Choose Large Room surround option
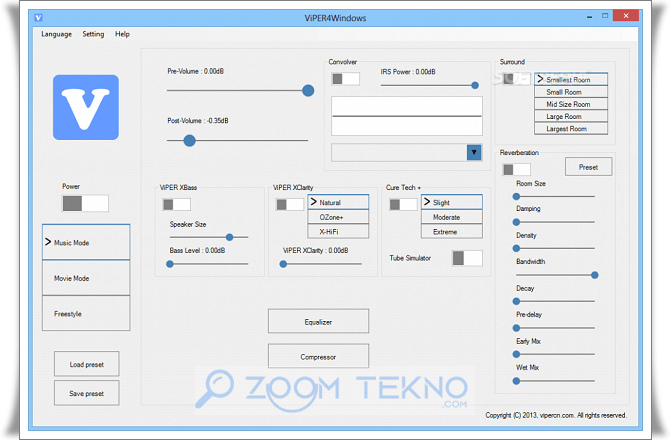Screen dimensions: 671x440 pyautogui.click(x=571, y=116)
